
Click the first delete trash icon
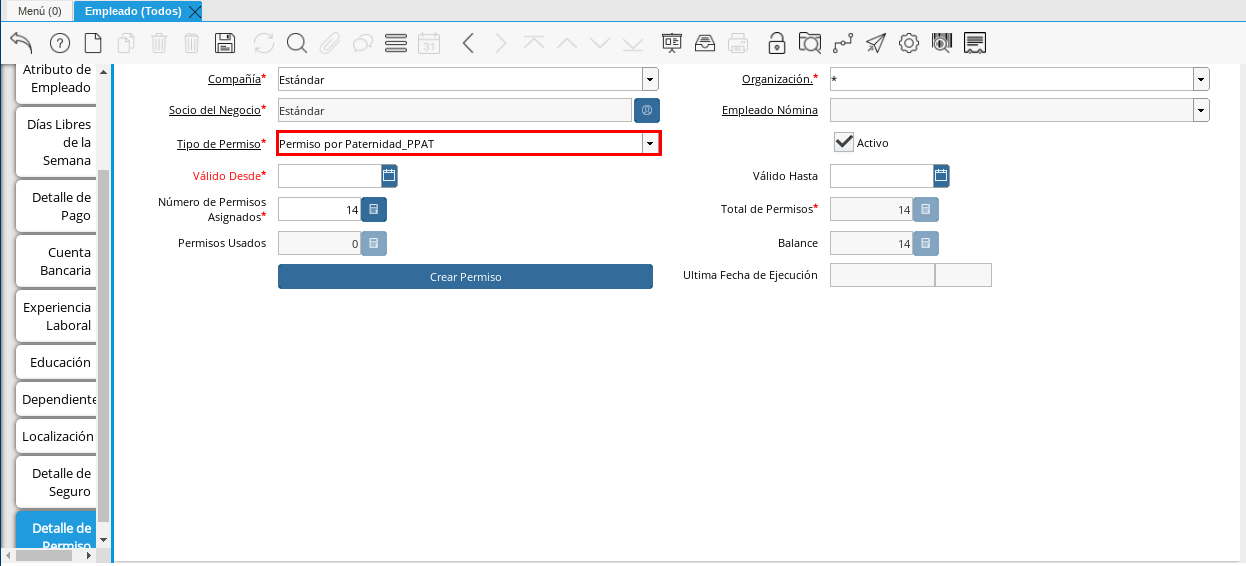(x=159, y=43)
